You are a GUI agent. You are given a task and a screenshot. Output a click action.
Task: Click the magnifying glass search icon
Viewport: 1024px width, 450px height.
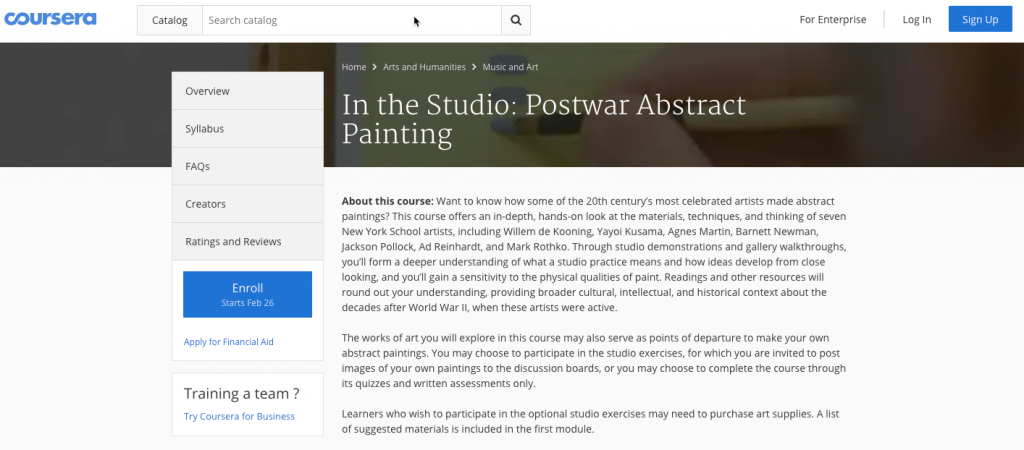(516, 20)
